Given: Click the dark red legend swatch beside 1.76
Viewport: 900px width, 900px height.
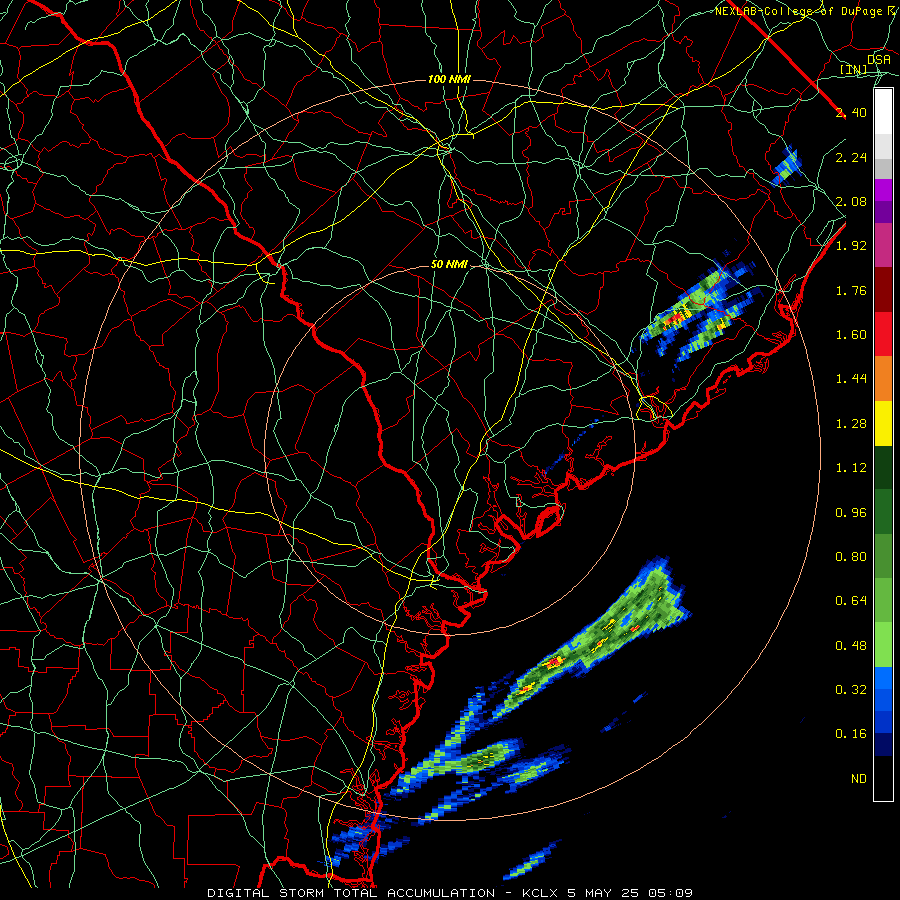Looking at the screenshot, I should click(x=883, y=290).
